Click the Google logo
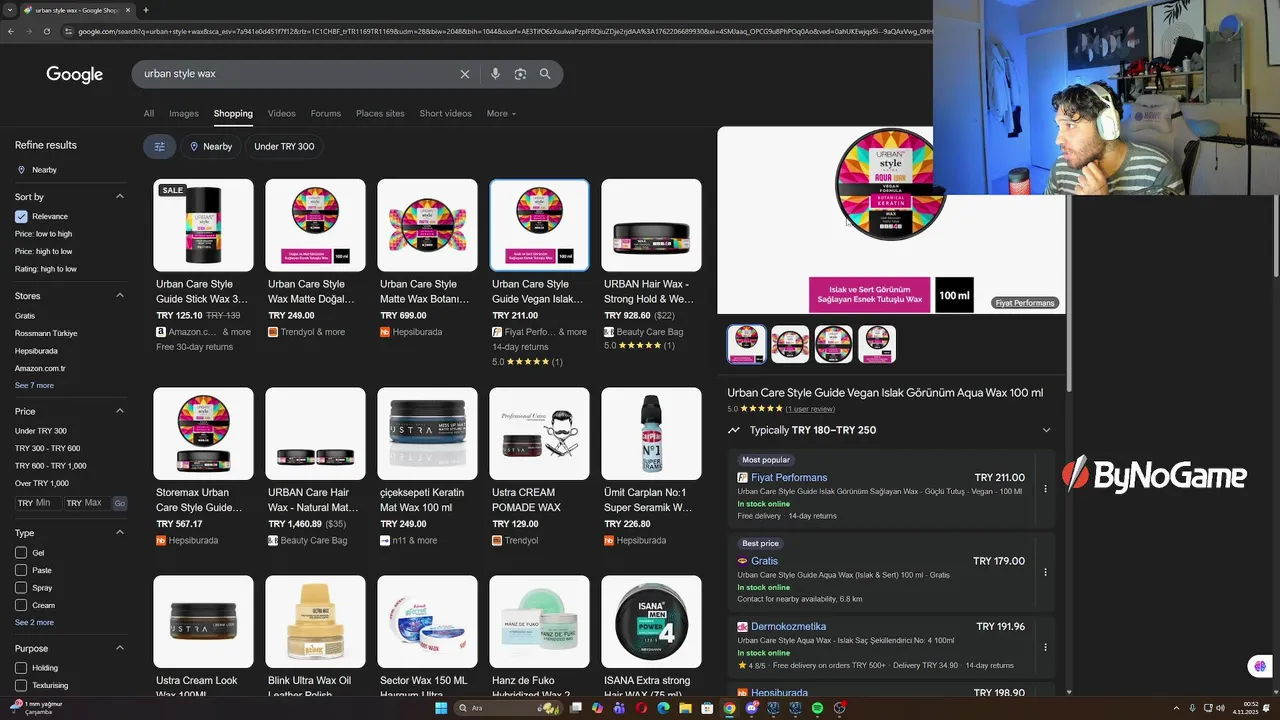The image size is (1280, 720). tap(74, 75)
